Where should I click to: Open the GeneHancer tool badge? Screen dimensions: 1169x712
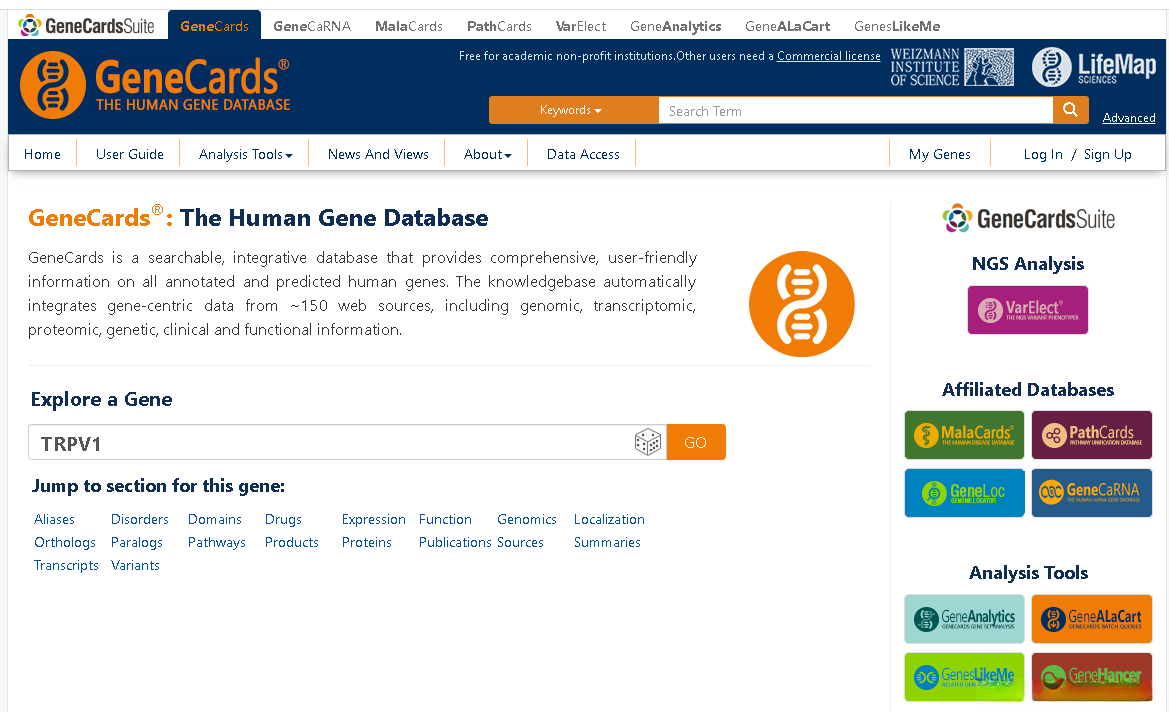pos(1091,677)
